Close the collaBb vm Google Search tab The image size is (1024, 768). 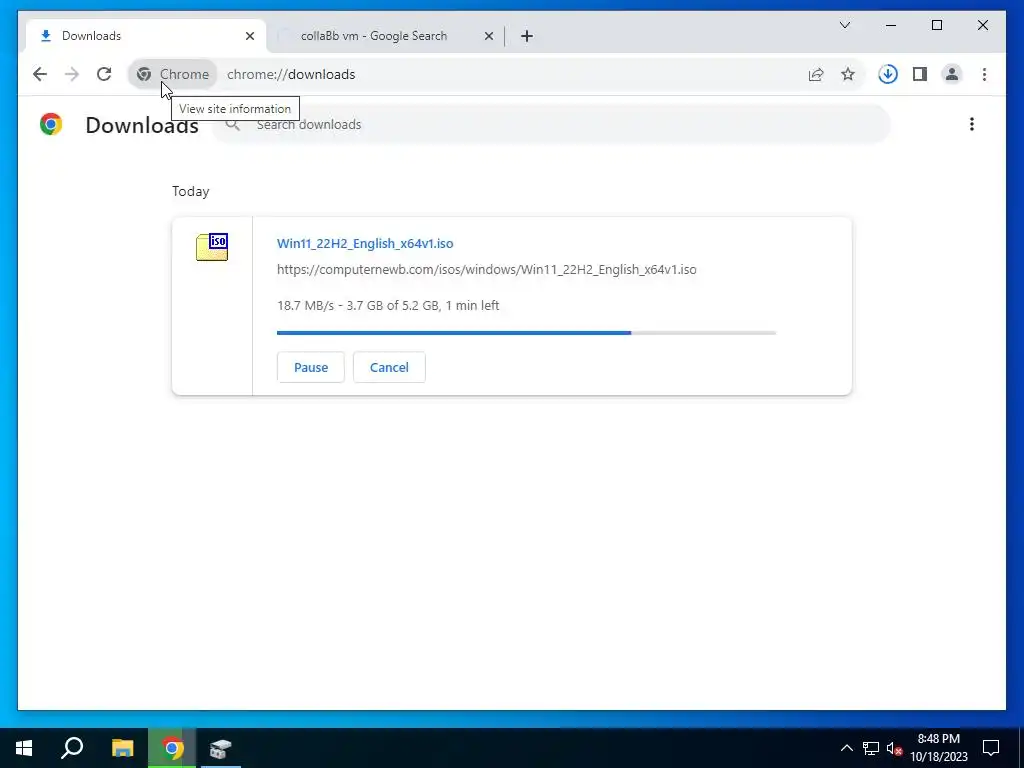pos(488,36)
